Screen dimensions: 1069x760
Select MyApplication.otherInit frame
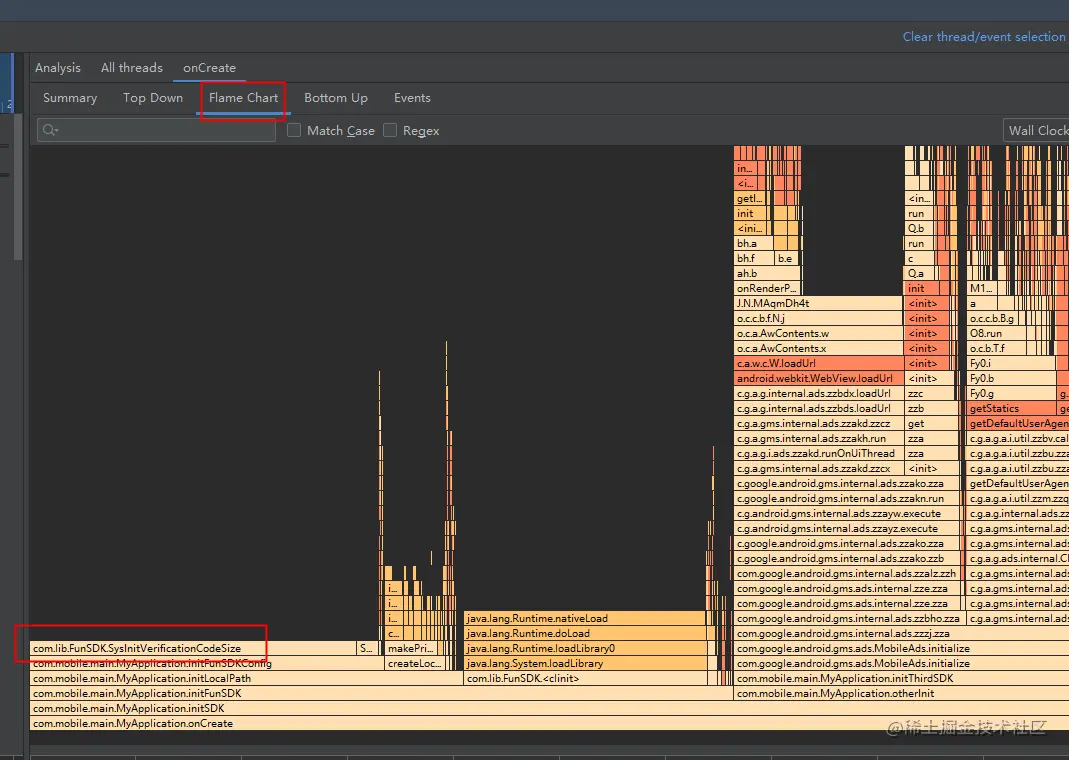[x=901, y=693]
